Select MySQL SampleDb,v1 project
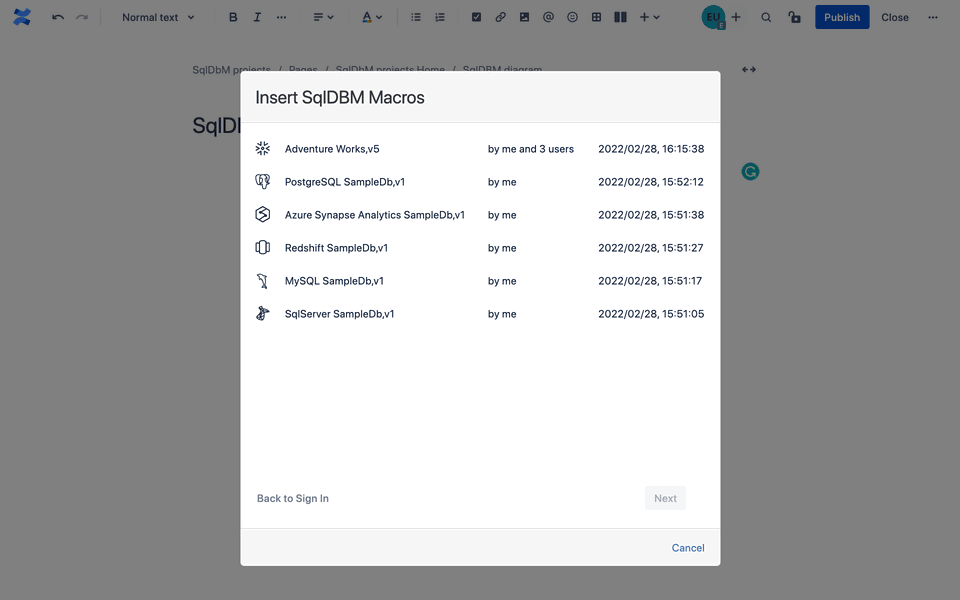 click(480, 281)
